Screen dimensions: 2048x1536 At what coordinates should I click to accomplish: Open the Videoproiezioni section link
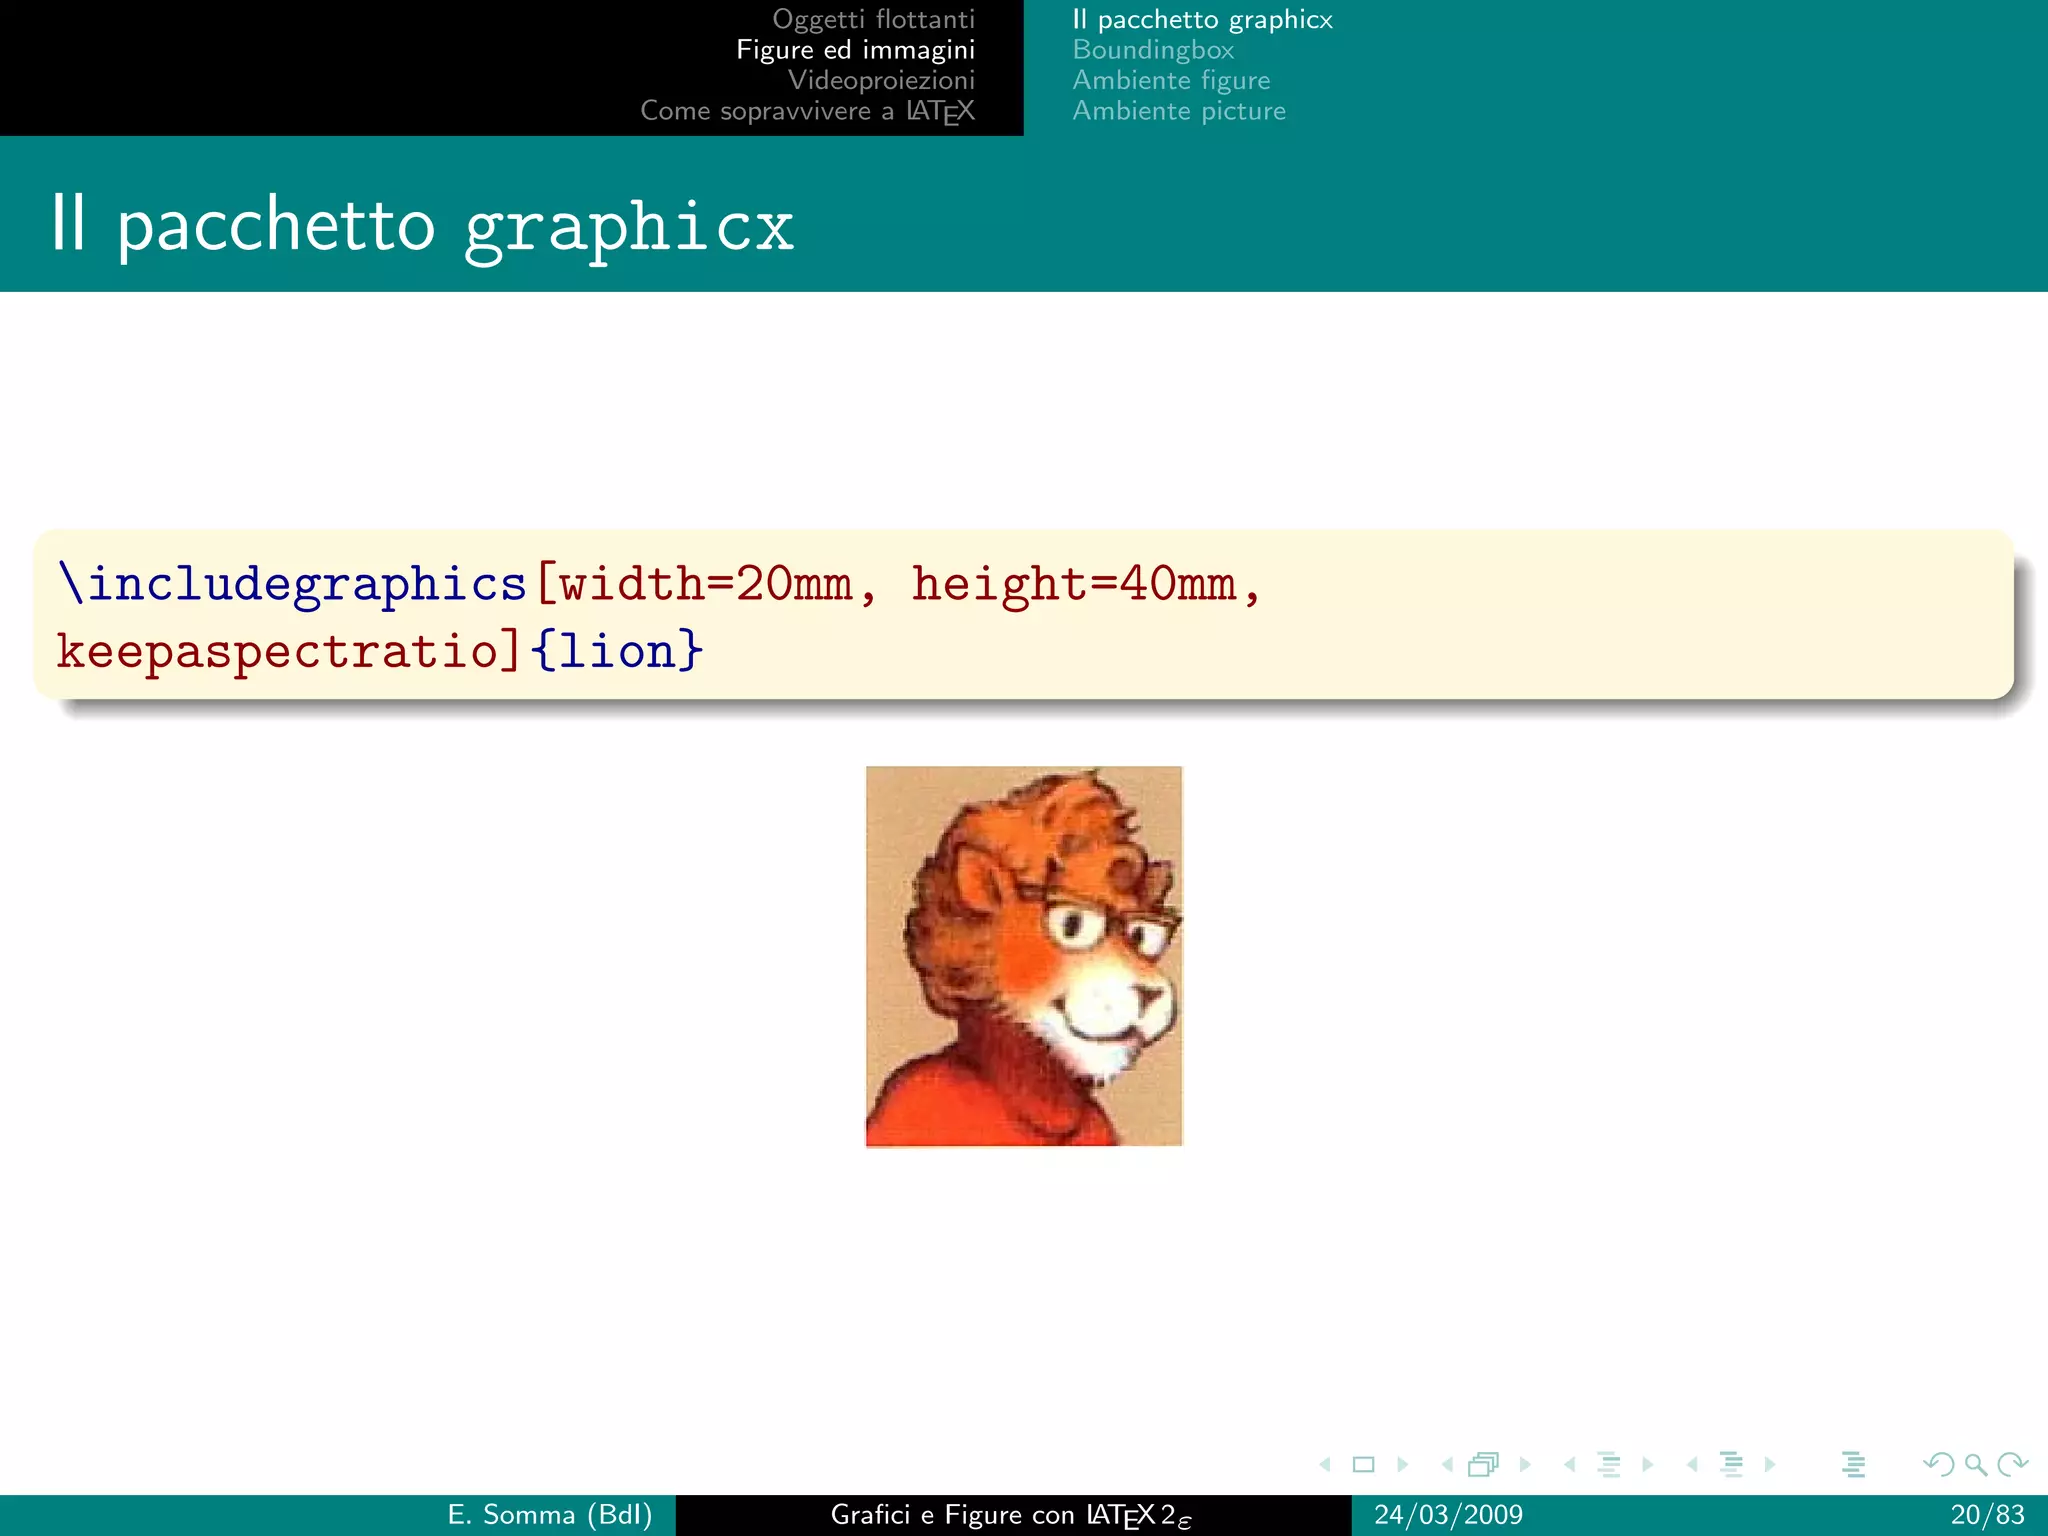(x=881, y=80)
